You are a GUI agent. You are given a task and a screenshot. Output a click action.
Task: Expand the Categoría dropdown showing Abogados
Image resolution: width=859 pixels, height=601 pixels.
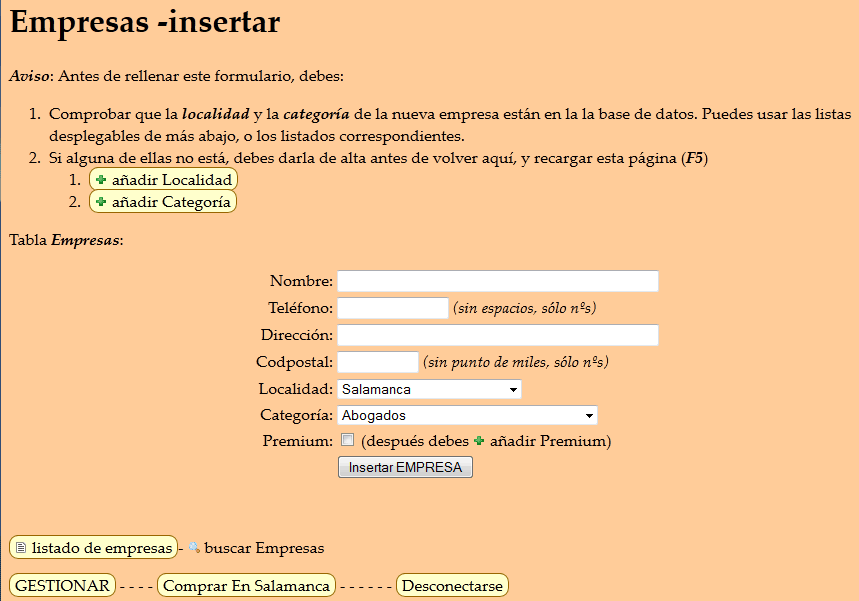(x=467, y=415)
